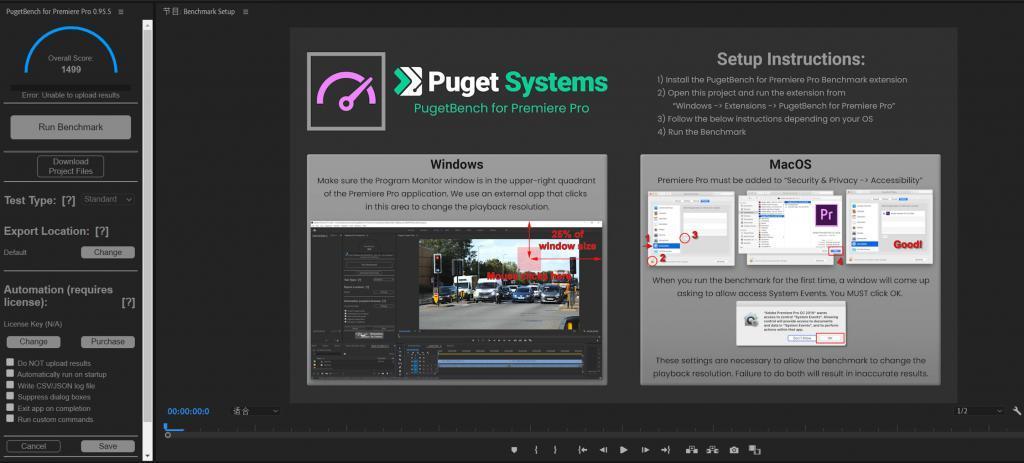The height and width of the screenshot is (463, 1024).
Task: Click Change for Export Location
Action: pos(108,252)
